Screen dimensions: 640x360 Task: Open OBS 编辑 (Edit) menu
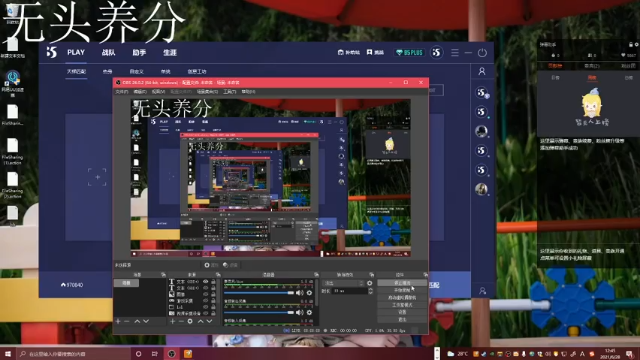pyautogui.click(x=140, y=92)
